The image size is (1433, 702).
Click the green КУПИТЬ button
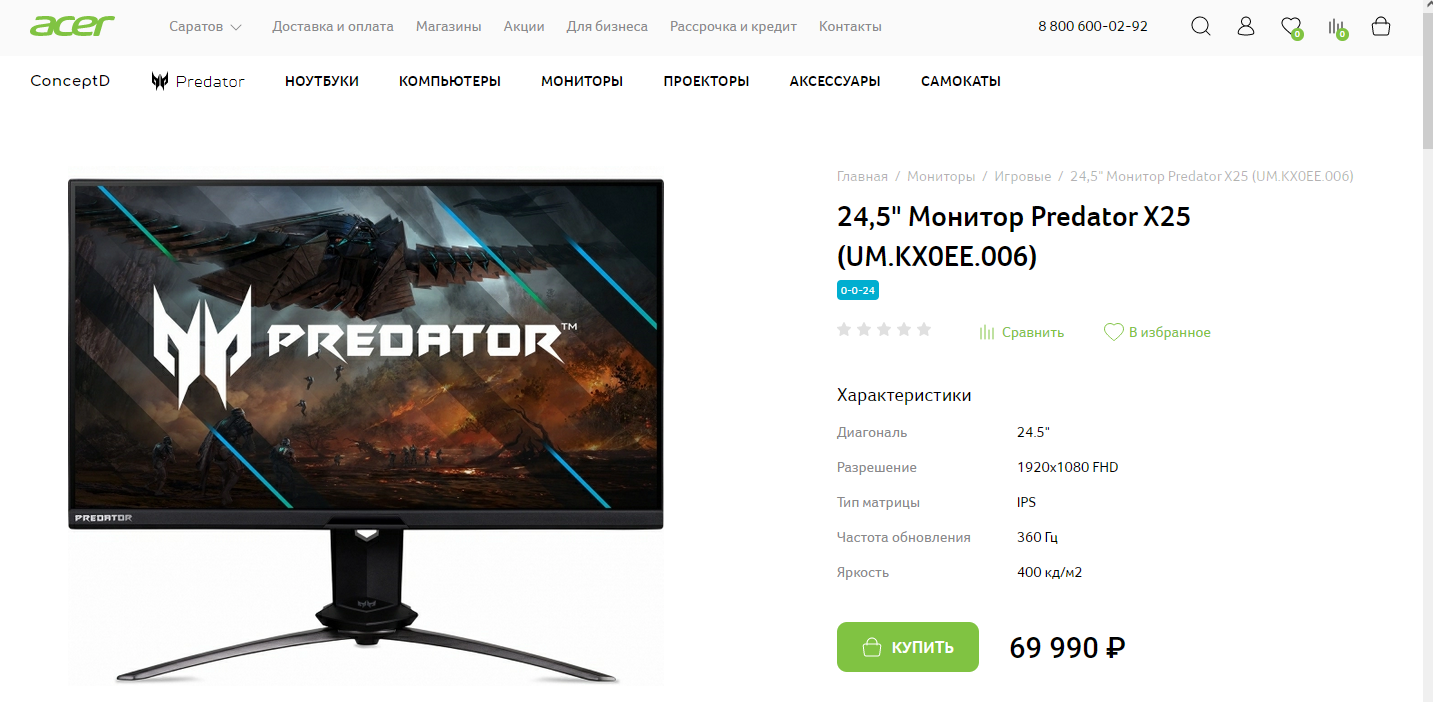point(908,647)
